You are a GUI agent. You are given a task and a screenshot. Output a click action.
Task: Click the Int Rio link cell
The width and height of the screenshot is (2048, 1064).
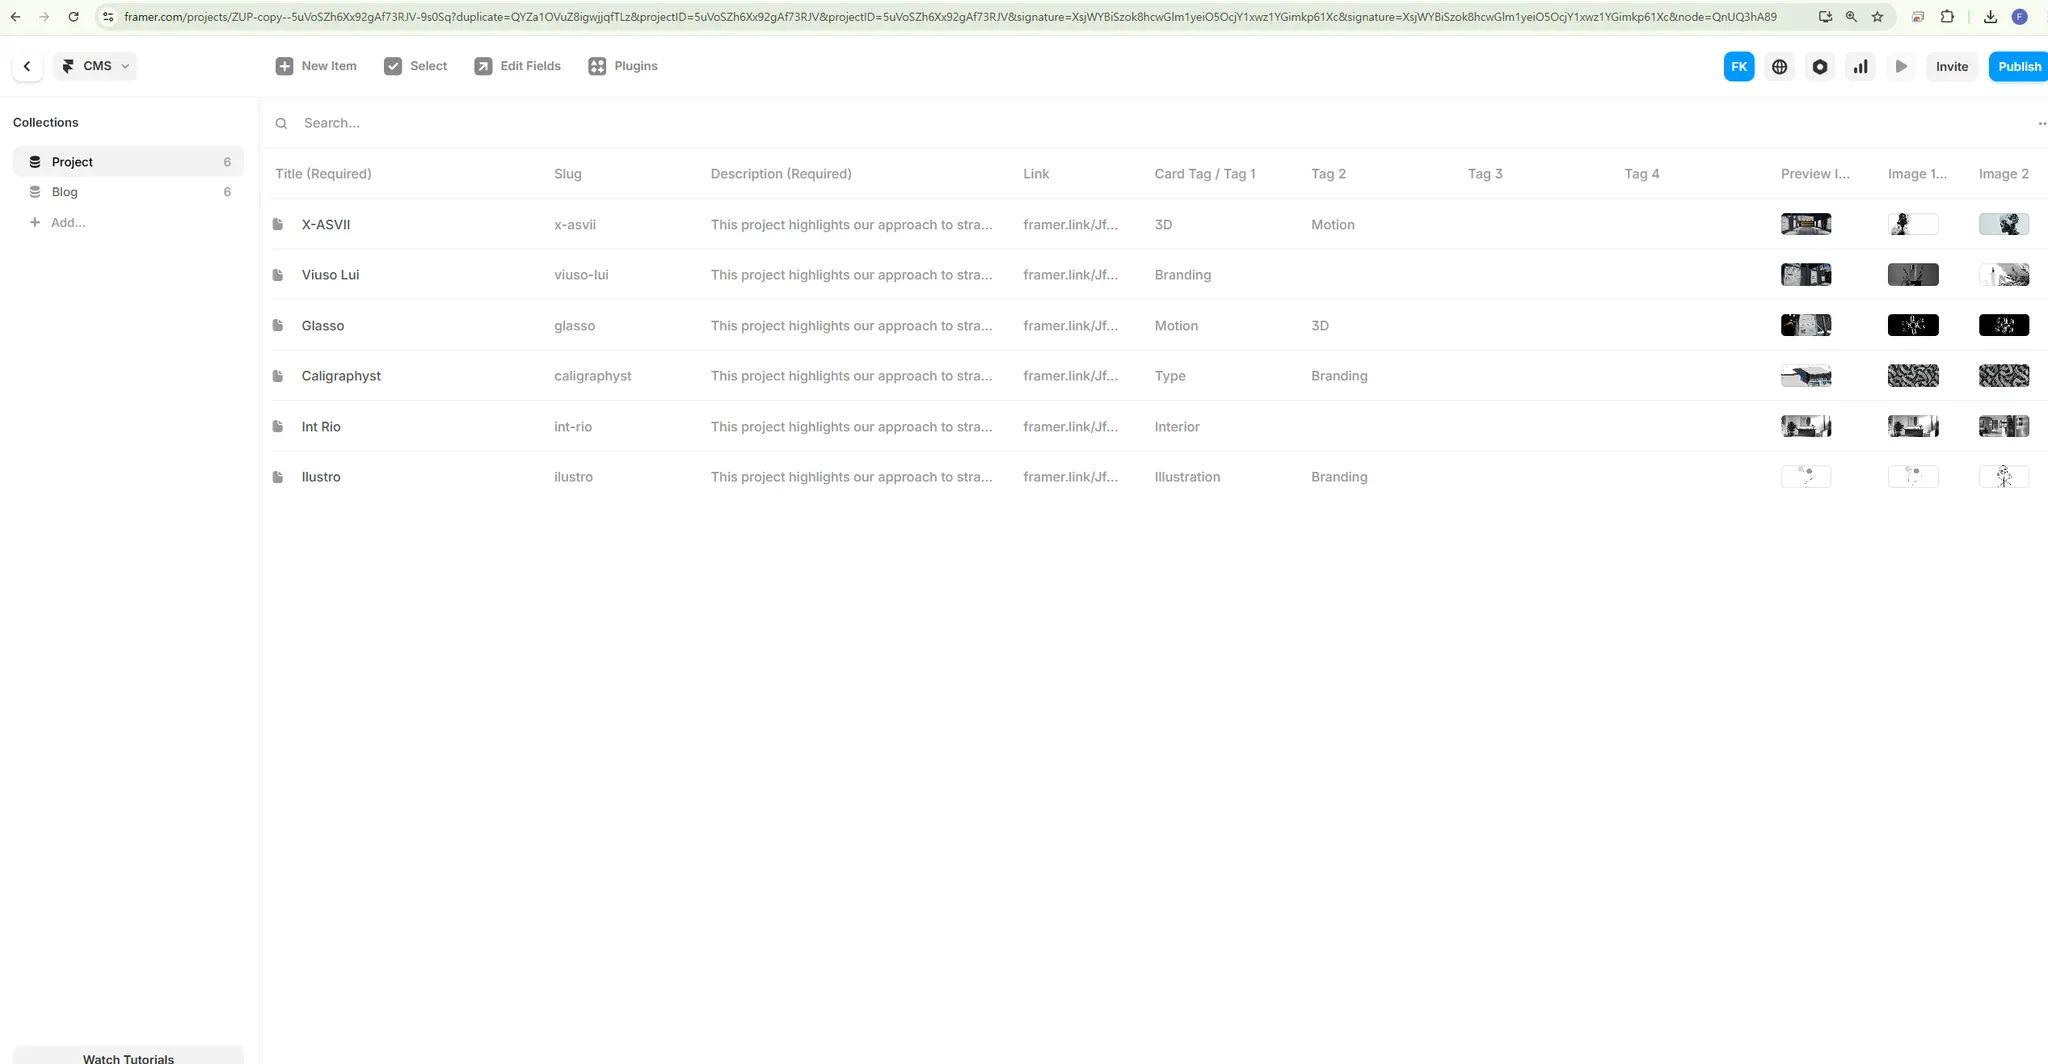(x=1070, y=427)
